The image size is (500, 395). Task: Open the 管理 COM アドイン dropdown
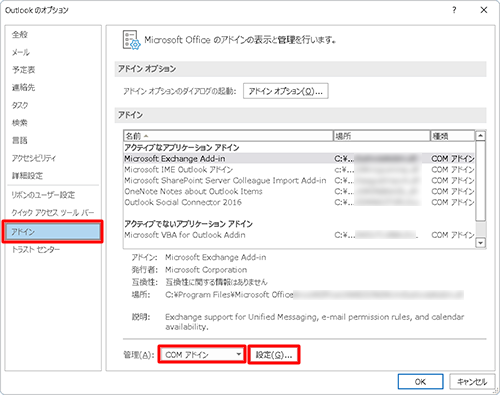click(x=202, y=355)
